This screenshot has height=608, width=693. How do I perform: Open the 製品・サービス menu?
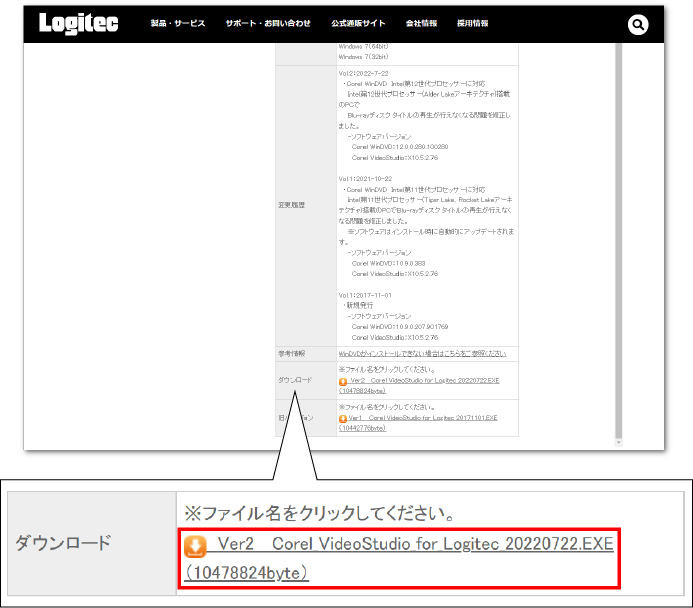point(178,23)
